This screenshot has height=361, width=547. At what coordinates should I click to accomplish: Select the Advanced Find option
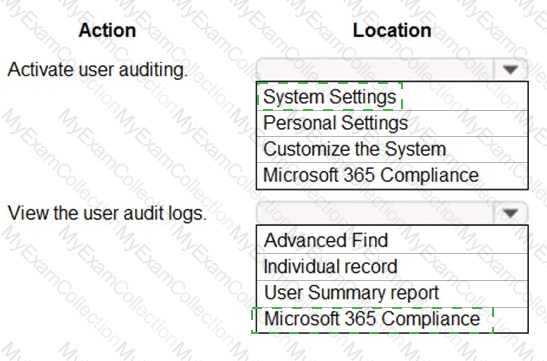click(392, 240)
